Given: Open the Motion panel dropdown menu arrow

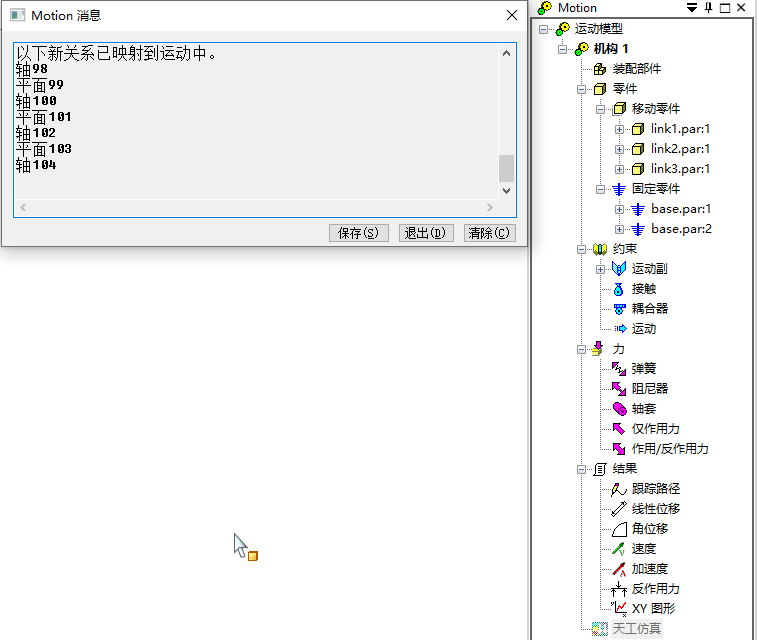Looking at the screenshot, I should (x=692, y=8).
